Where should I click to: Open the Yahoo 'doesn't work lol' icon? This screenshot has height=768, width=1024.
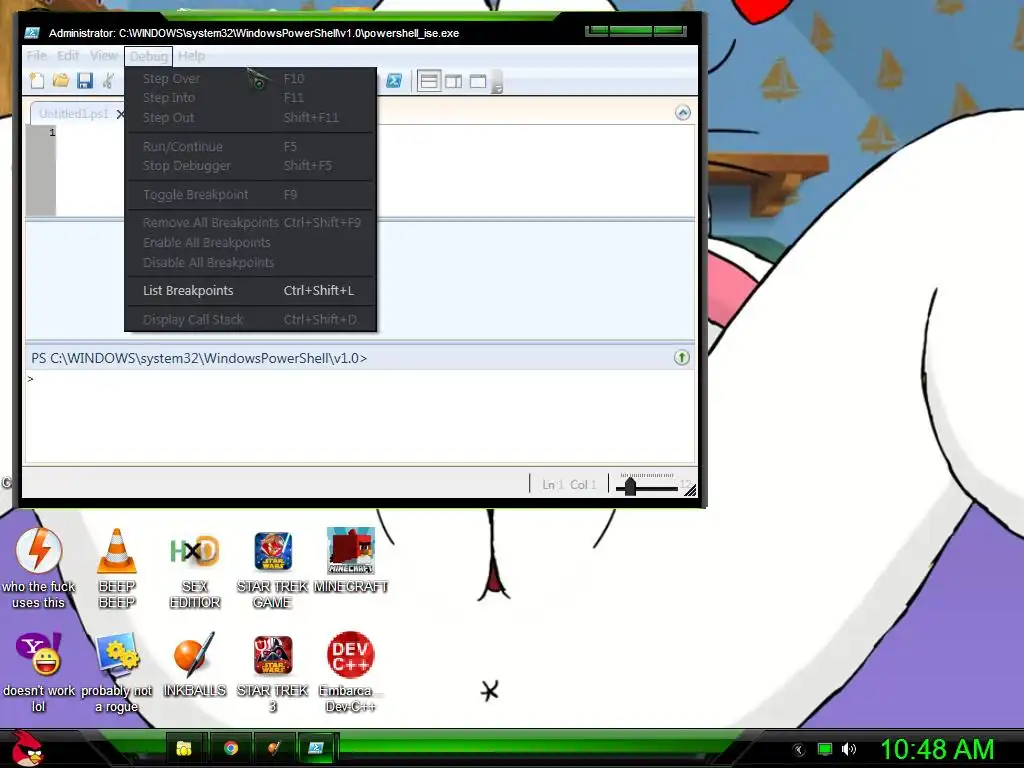coord(39,672)
